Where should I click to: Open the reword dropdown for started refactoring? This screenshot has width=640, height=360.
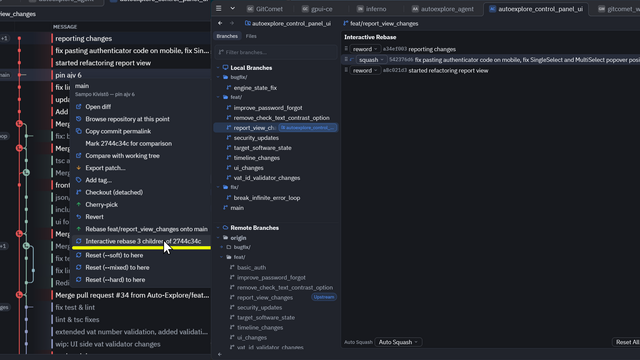365,70
